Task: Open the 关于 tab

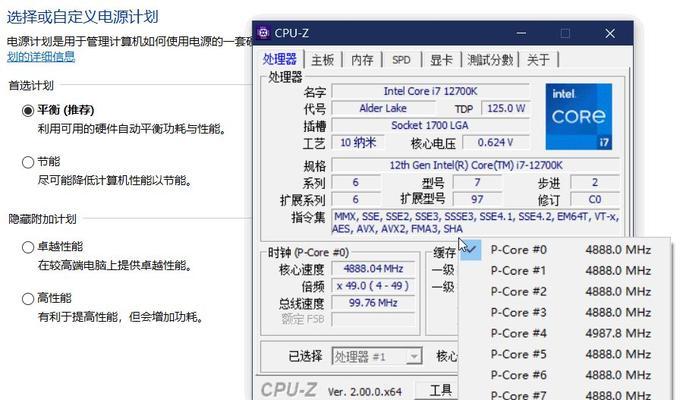Action: (538, 60)
